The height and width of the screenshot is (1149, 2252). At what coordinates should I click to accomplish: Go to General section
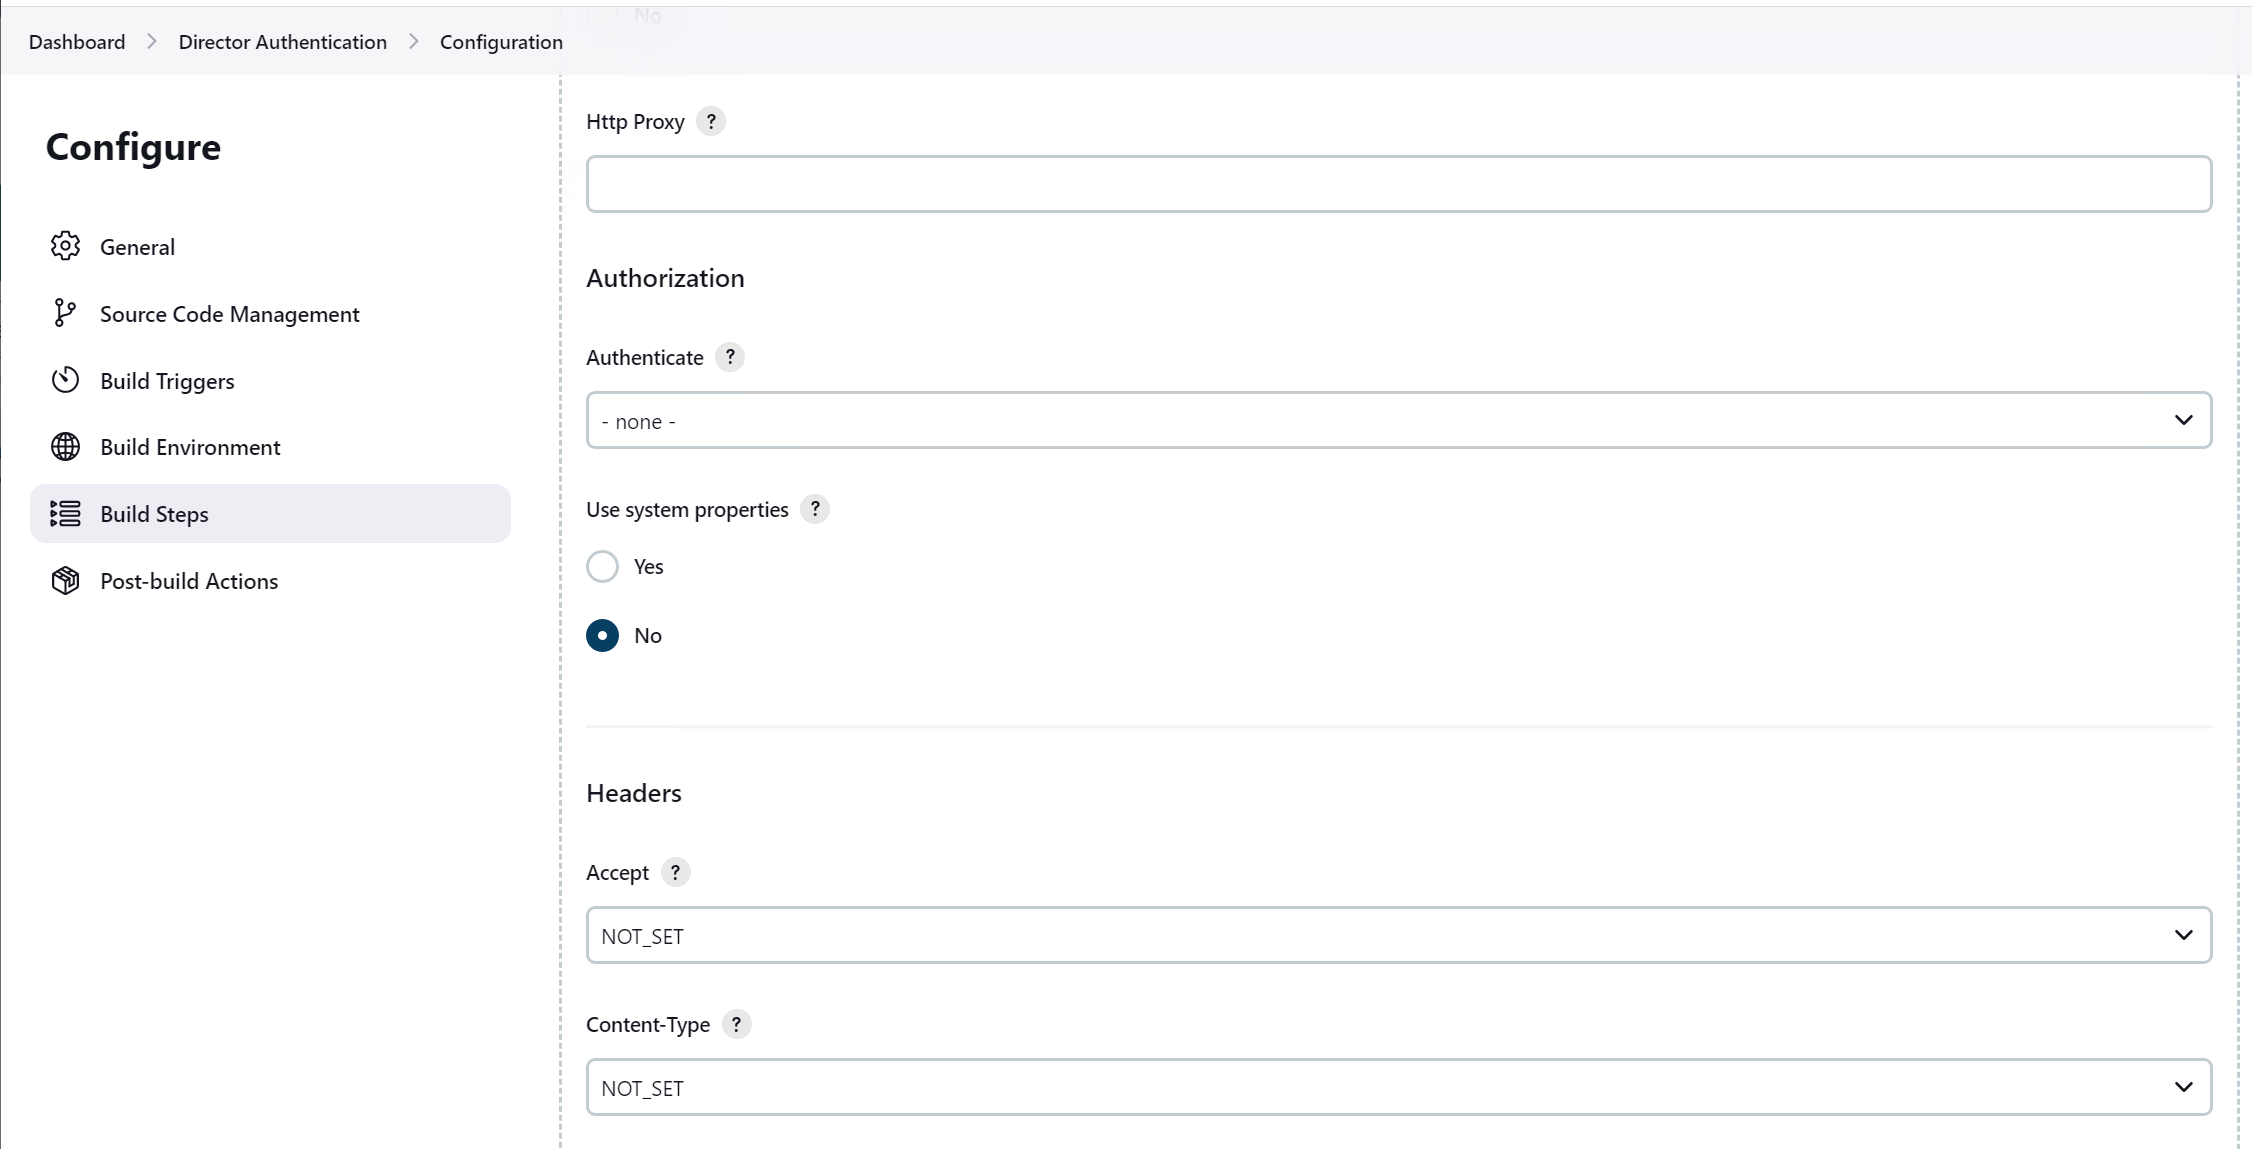(270, 247)
